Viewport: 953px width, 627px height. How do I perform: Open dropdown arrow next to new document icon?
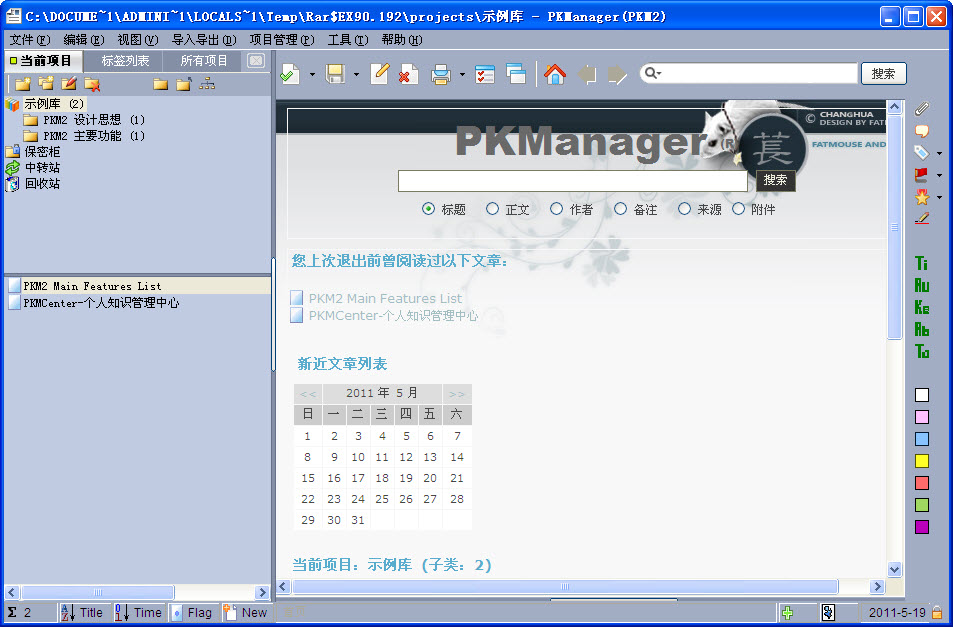click(x=312, y=75)
